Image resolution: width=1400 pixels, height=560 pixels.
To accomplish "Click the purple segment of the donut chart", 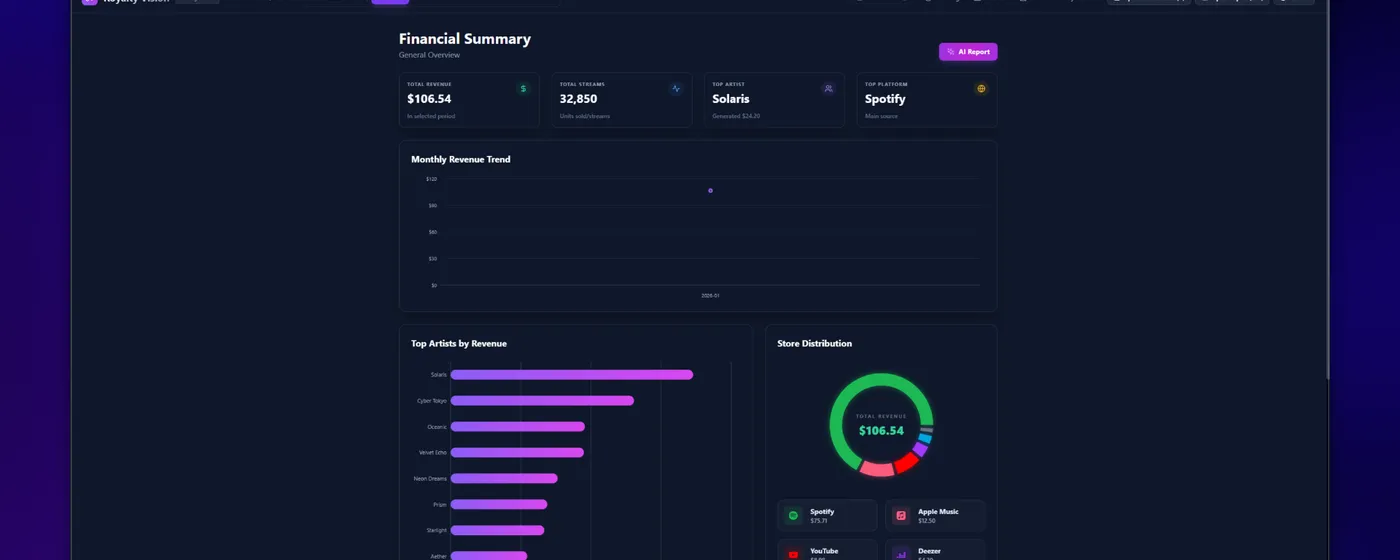I will [921, 450].
